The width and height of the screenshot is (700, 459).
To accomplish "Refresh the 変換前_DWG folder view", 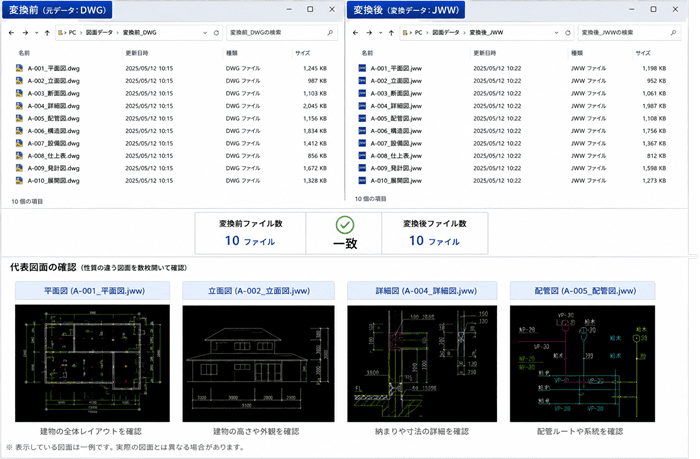I will 216,33.
